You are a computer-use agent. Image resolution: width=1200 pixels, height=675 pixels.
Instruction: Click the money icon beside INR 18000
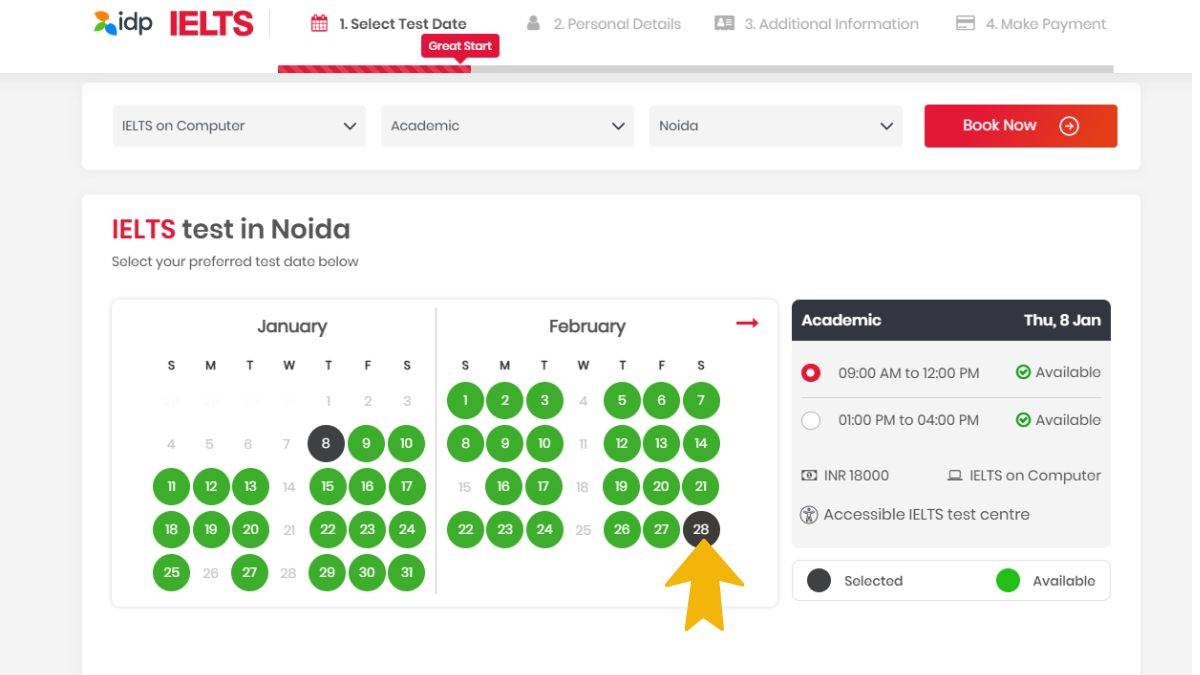809,476
